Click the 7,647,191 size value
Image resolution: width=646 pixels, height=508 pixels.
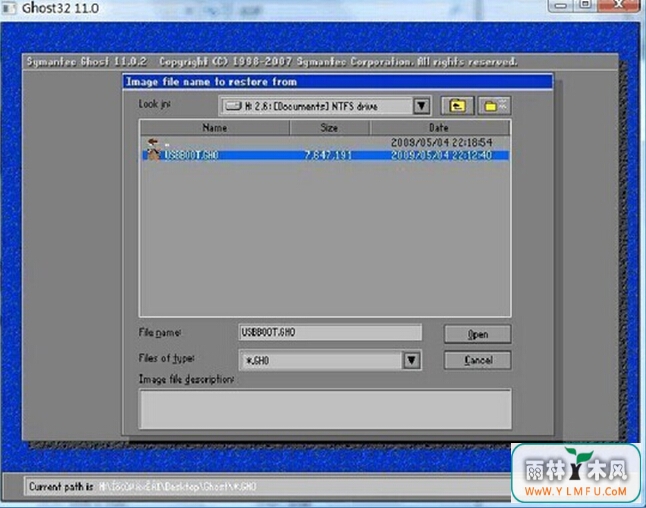328,155
